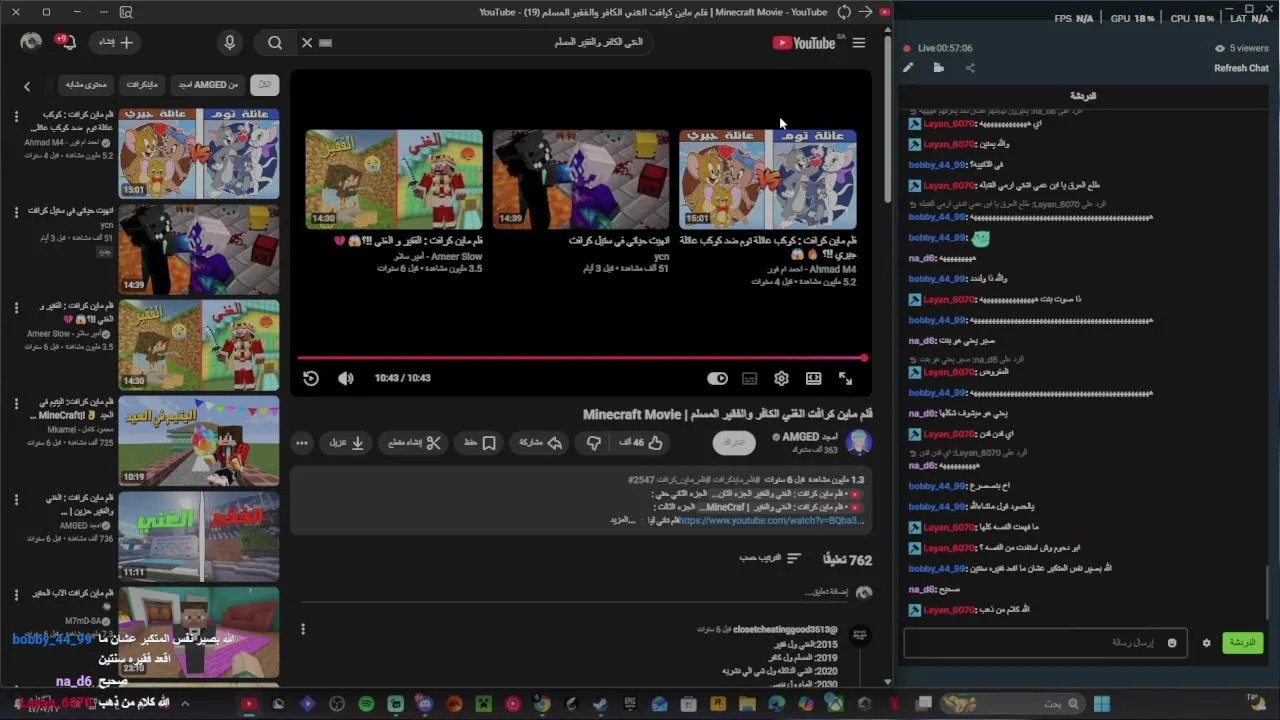The width and height of the screenshot is (1280, 720).
Task: Click the camera icon in stream panel
Action: click(938, 68)
